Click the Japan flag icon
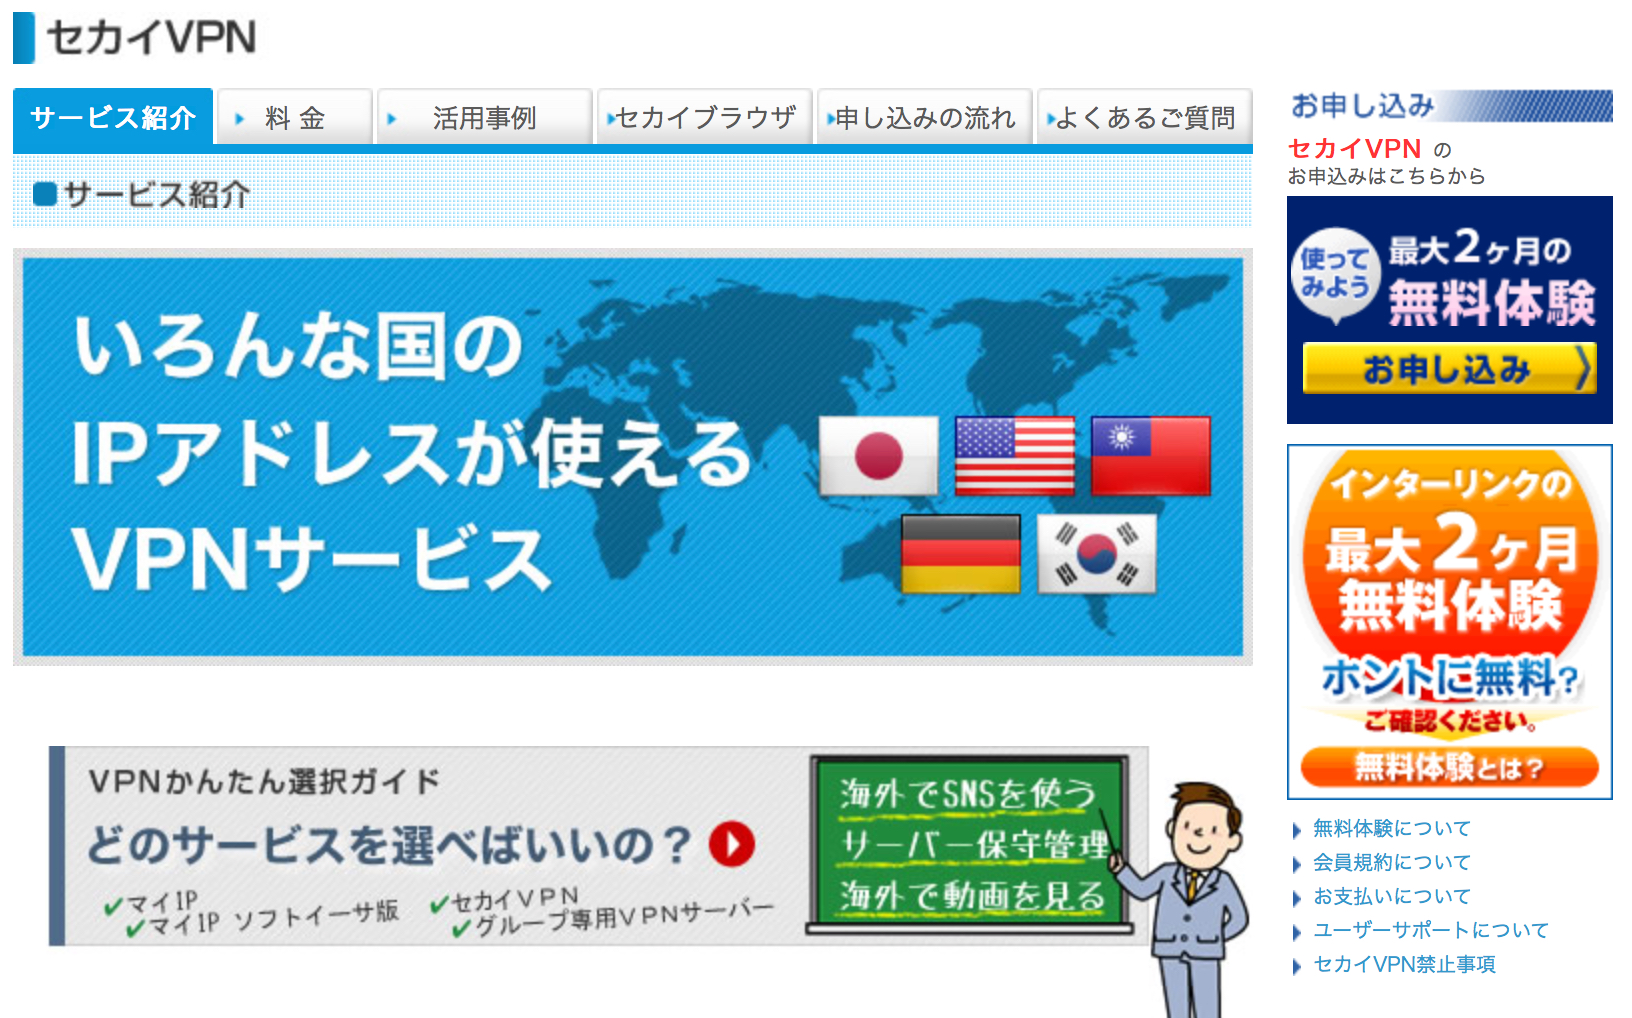This screenshot has width=1632, height=1018. pos(879,456)
